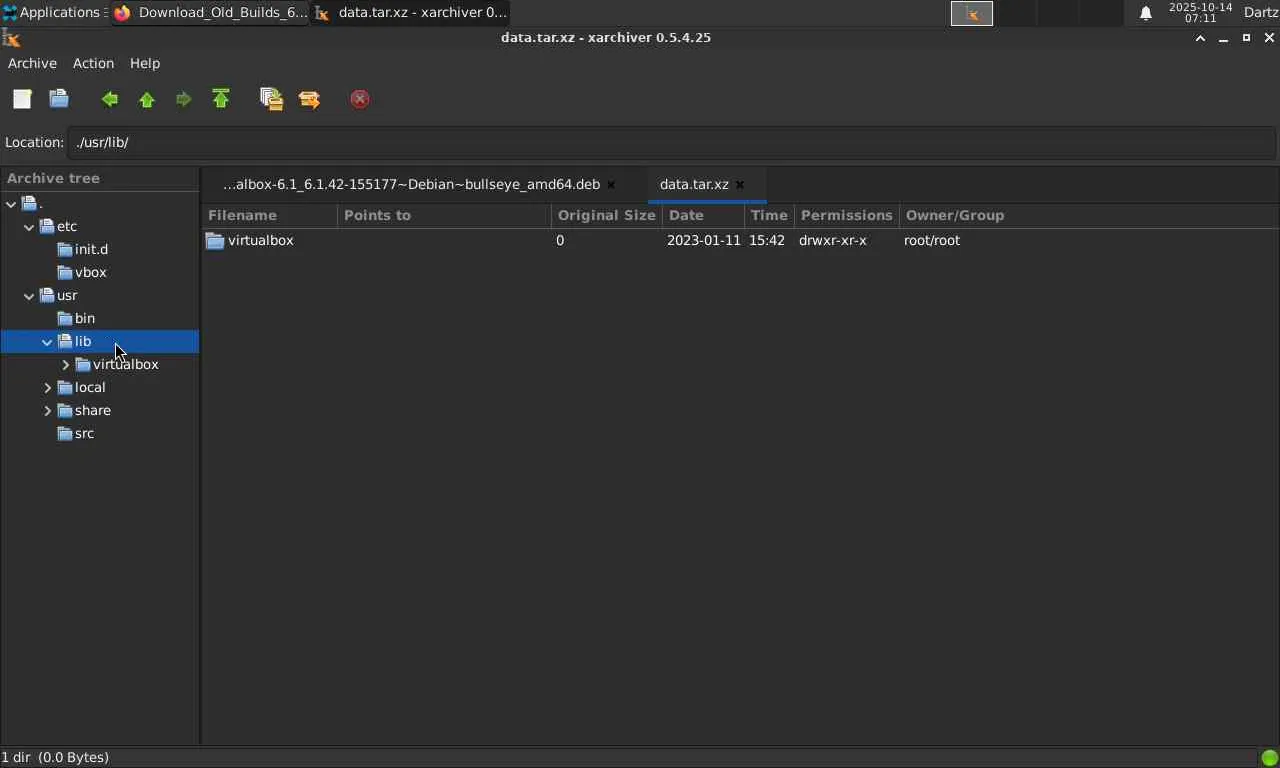The image size is (1280, 768).
Task: Collapse the root '.' tree node
Action: [x=11, y=204]
